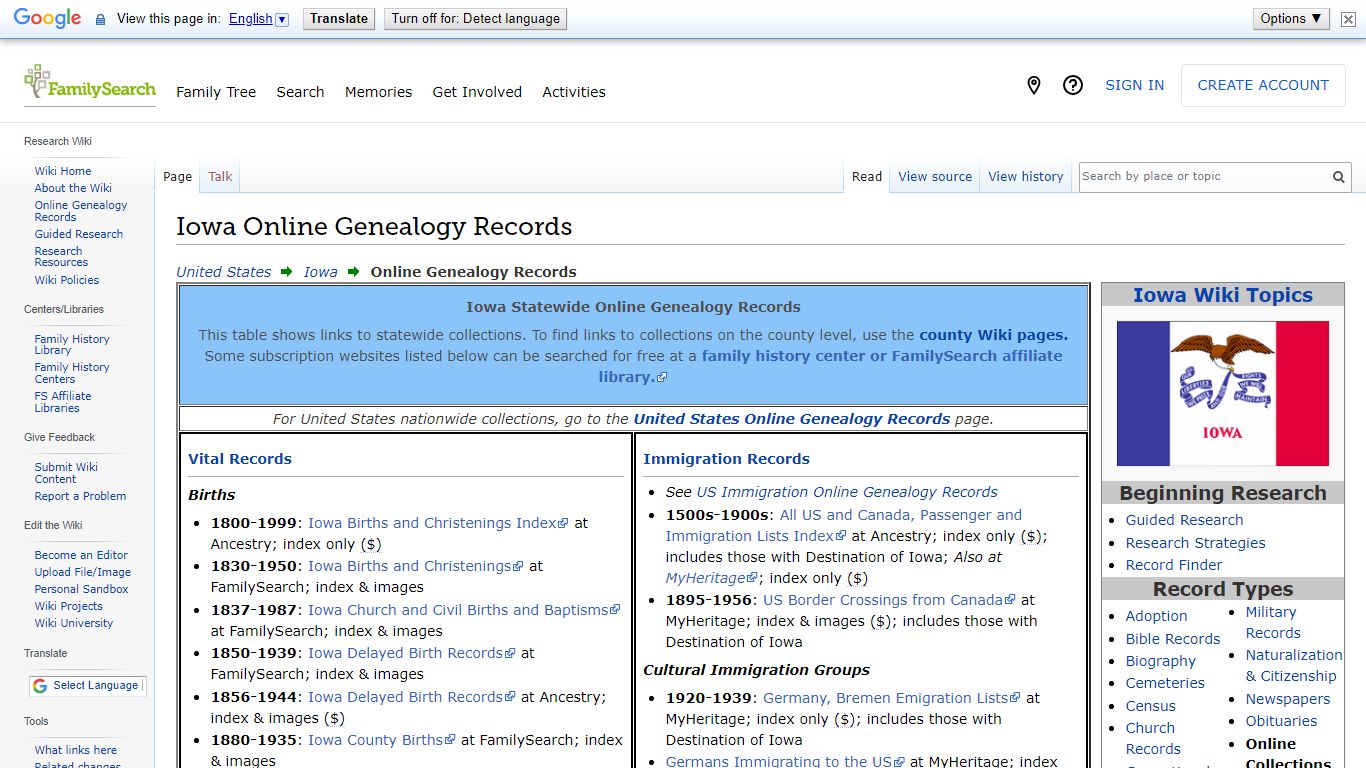Open Personal Sandbox link
1366x768 pixels.
point(82,589)
